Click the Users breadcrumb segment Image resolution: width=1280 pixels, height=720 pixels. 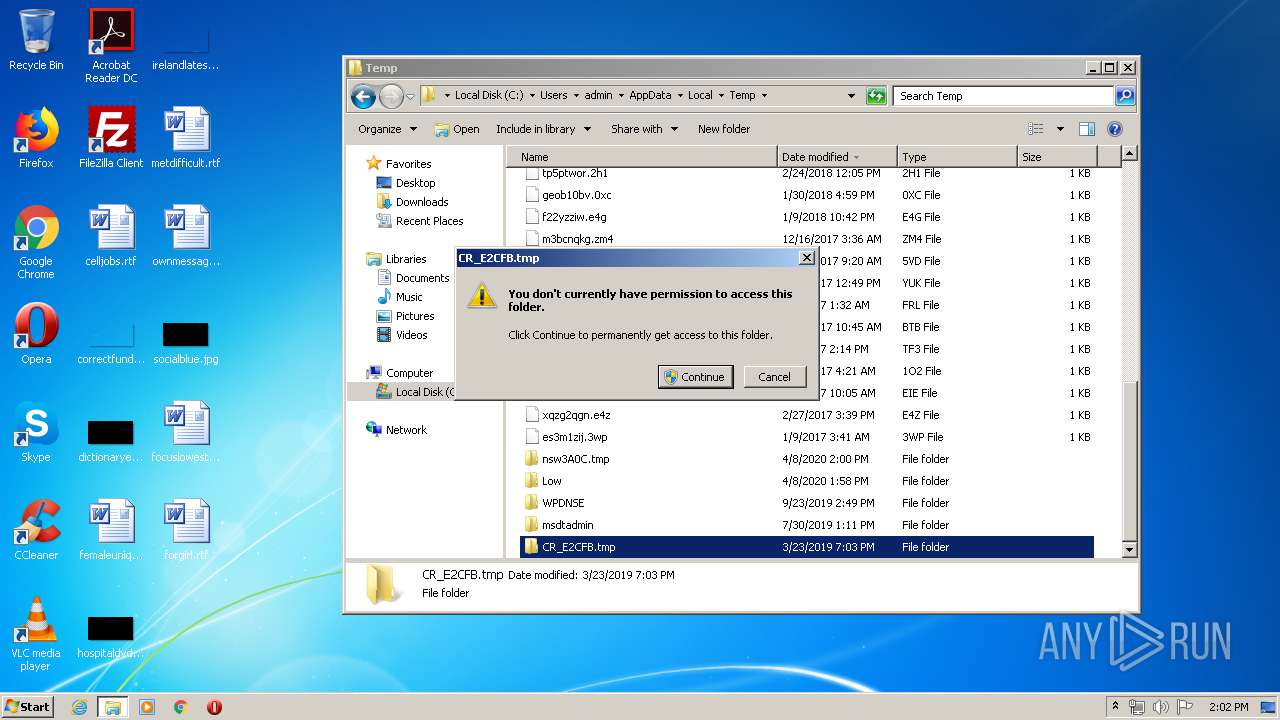554,96
